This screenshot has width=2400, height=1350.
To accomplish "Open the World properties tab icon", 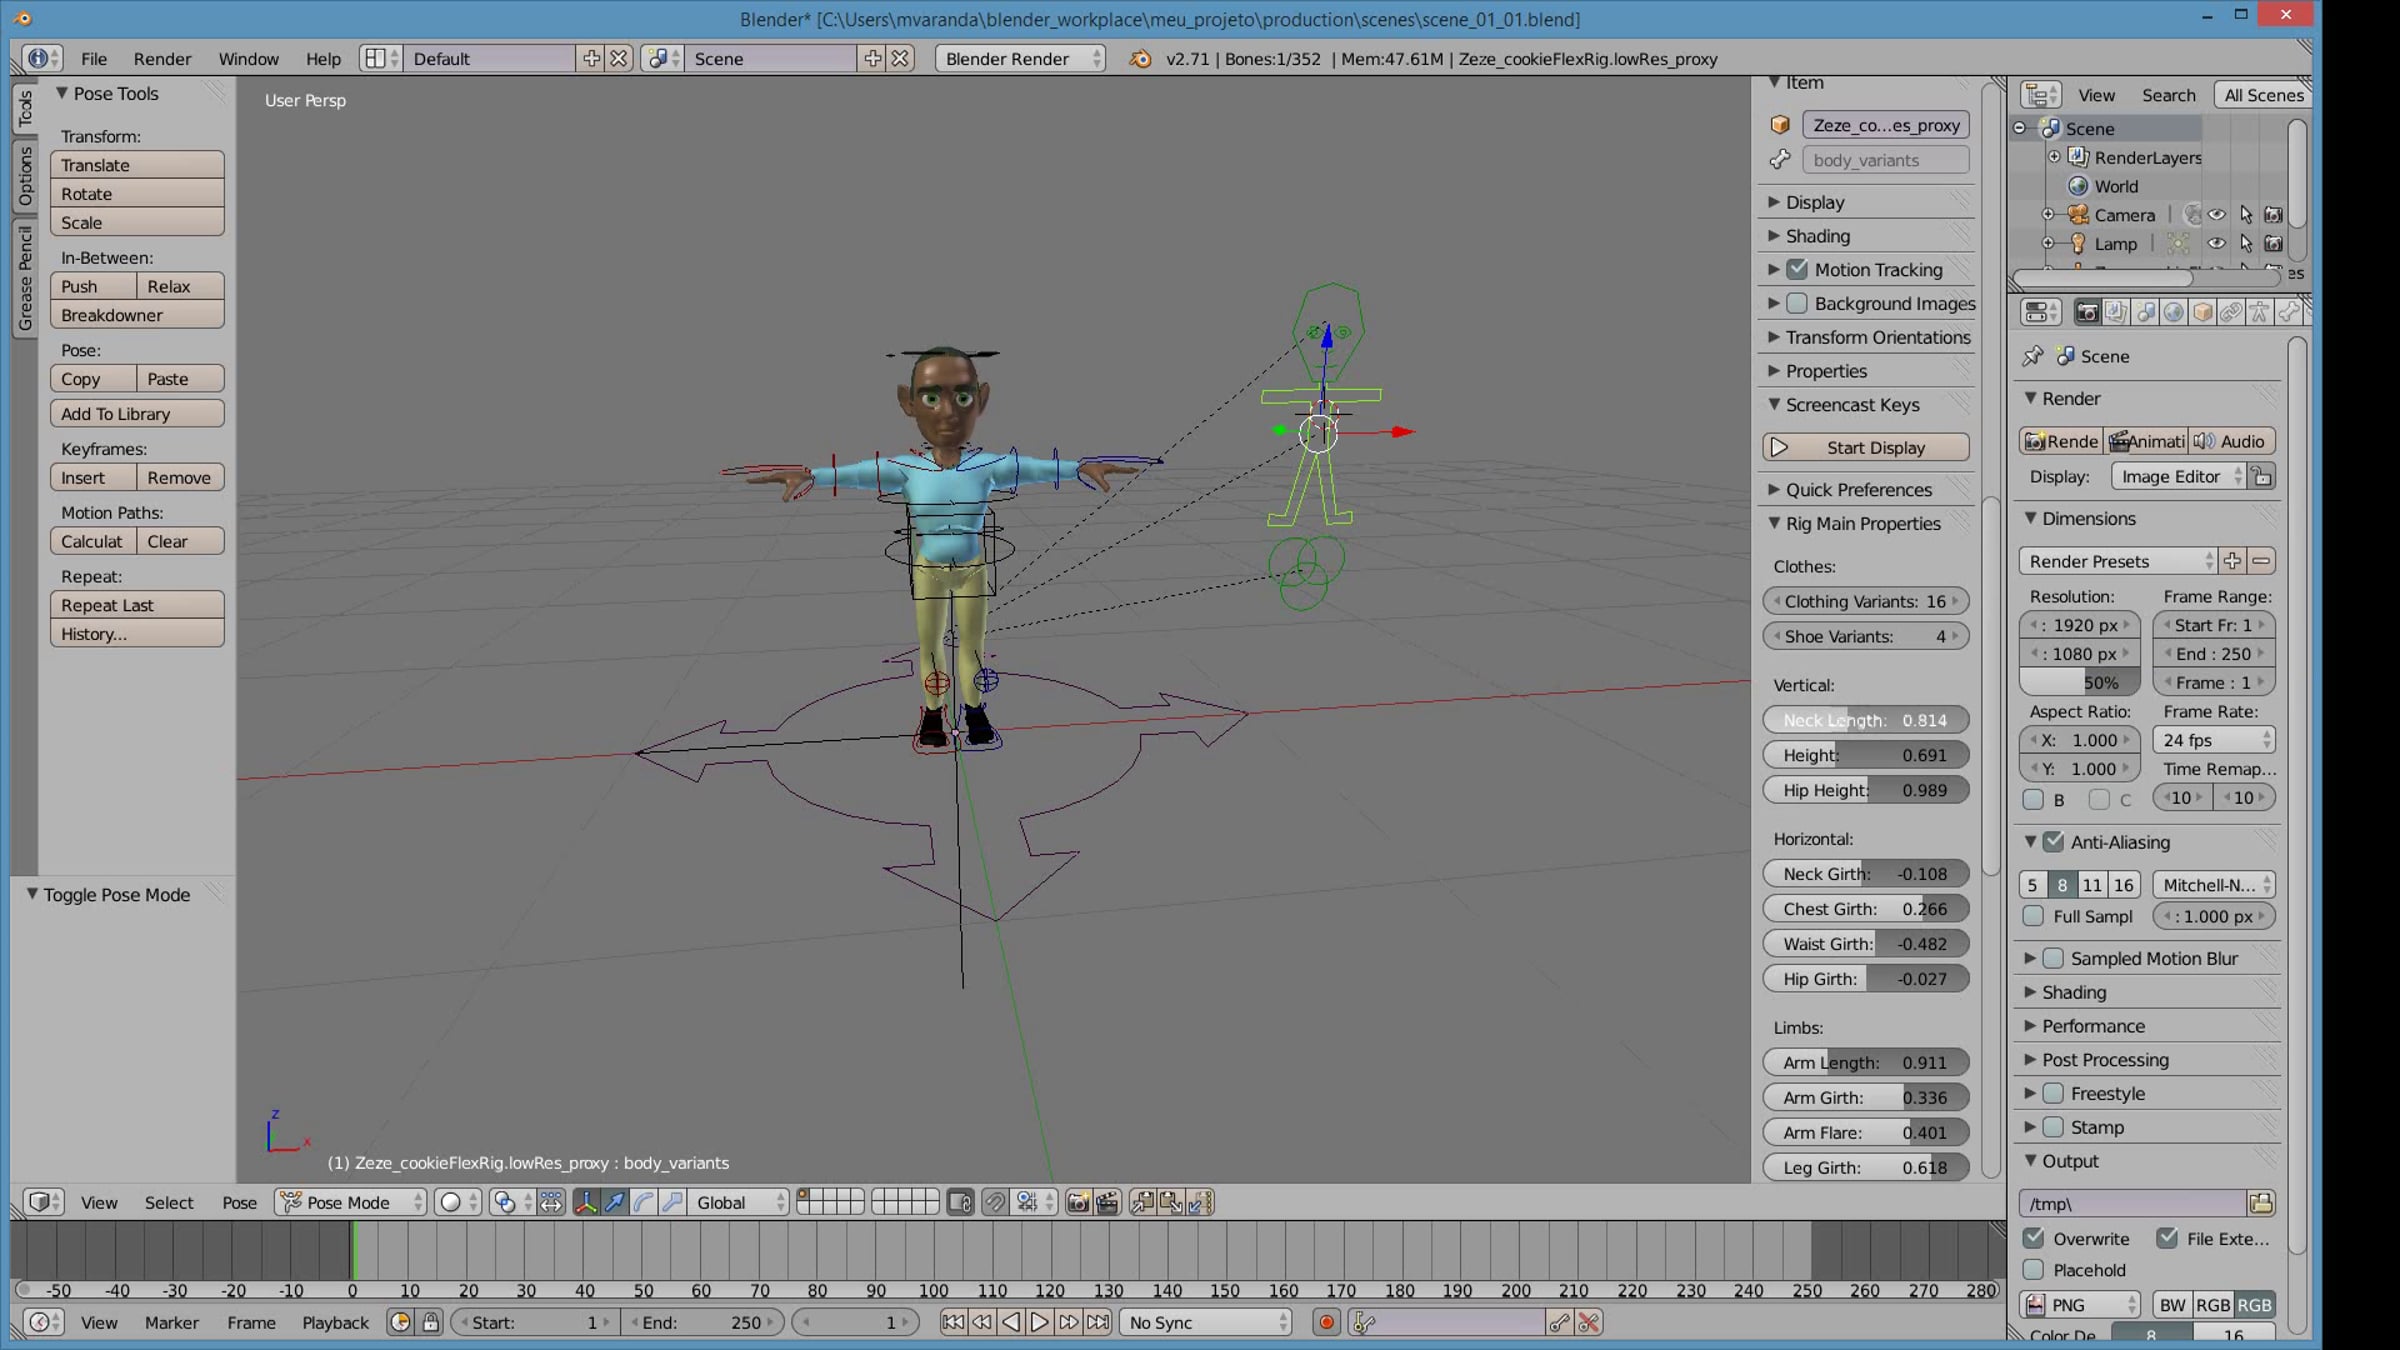I will tap(2173, 313).
